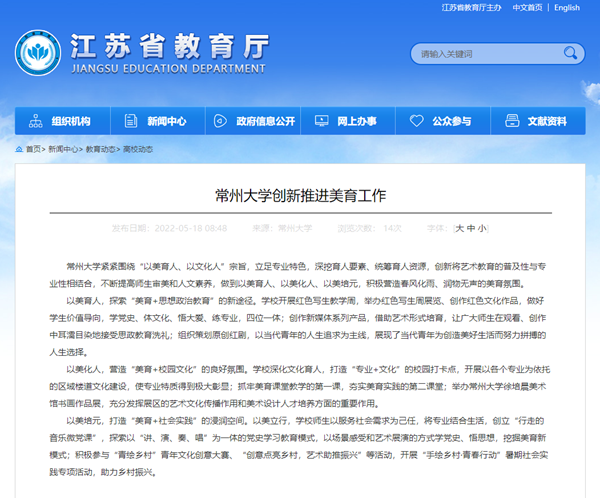Click the 网上办事 monitor icon

[x=321, y=122]
